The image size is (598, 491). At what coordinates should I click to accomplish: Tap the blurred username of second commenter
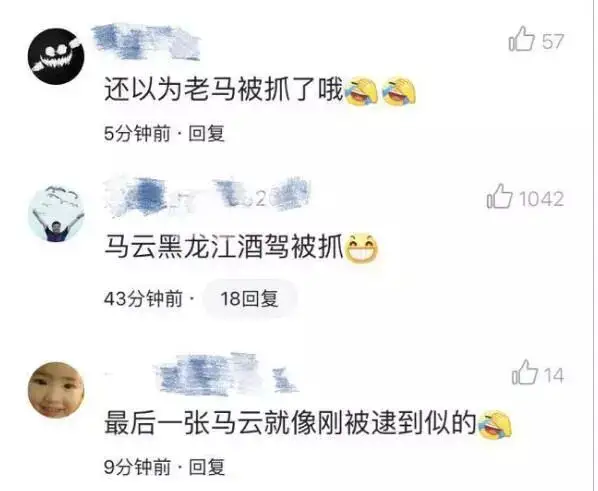tap(208, 195)
